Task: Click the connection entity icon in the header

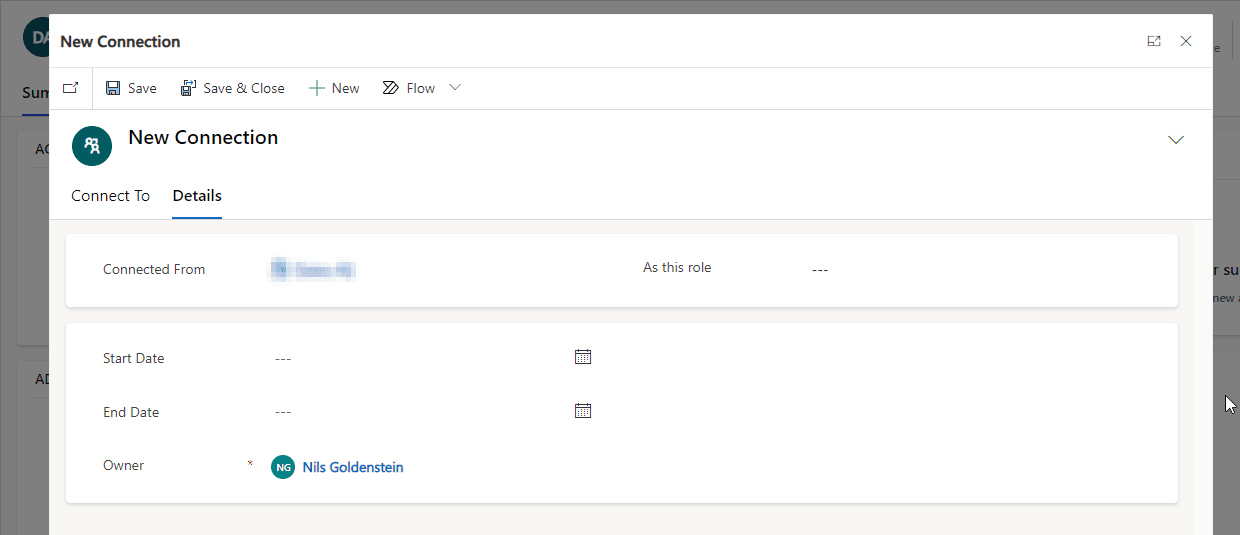Action: coord(92,145)
